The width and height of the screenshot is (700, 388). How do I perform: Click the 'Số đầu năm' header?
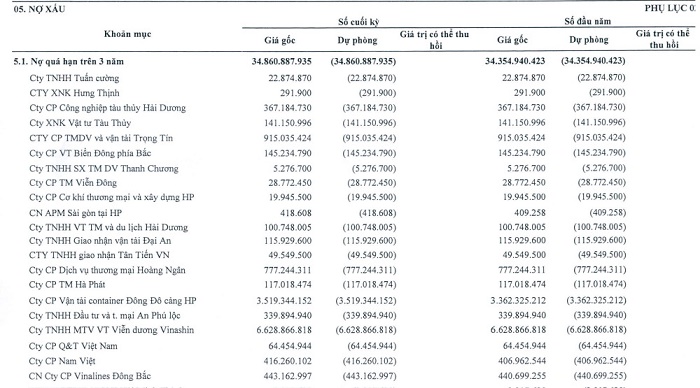tap(588, 21)
